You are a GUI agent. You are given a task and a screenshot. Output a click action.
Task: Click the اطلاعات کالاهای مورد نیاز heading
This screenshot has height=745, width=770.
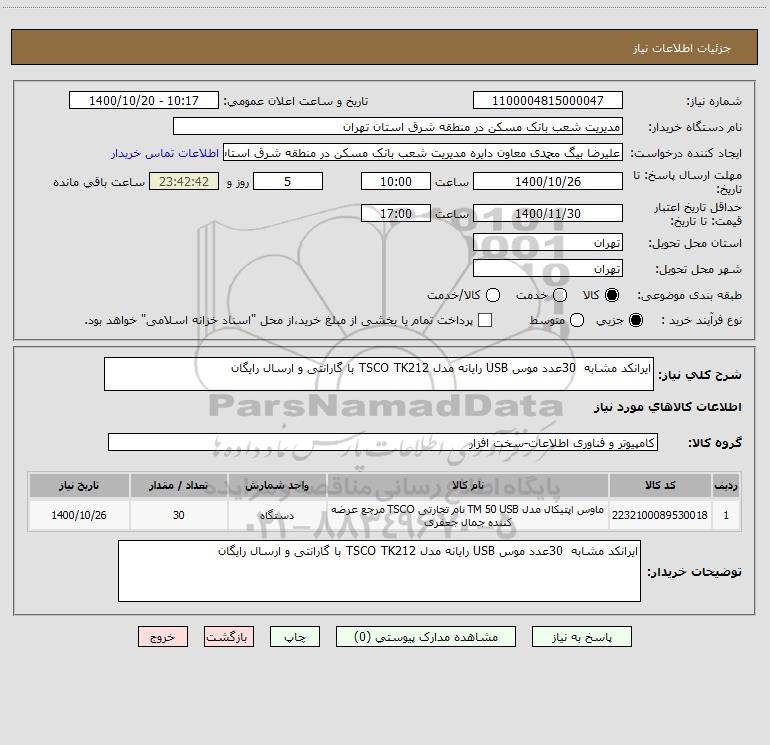pos(667,407)
